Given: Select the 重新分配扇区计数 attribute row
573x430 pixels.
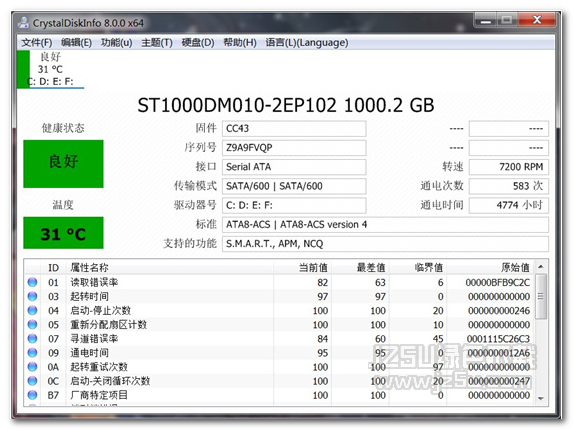Looking at the screenshot, I should tap(280, 324).
